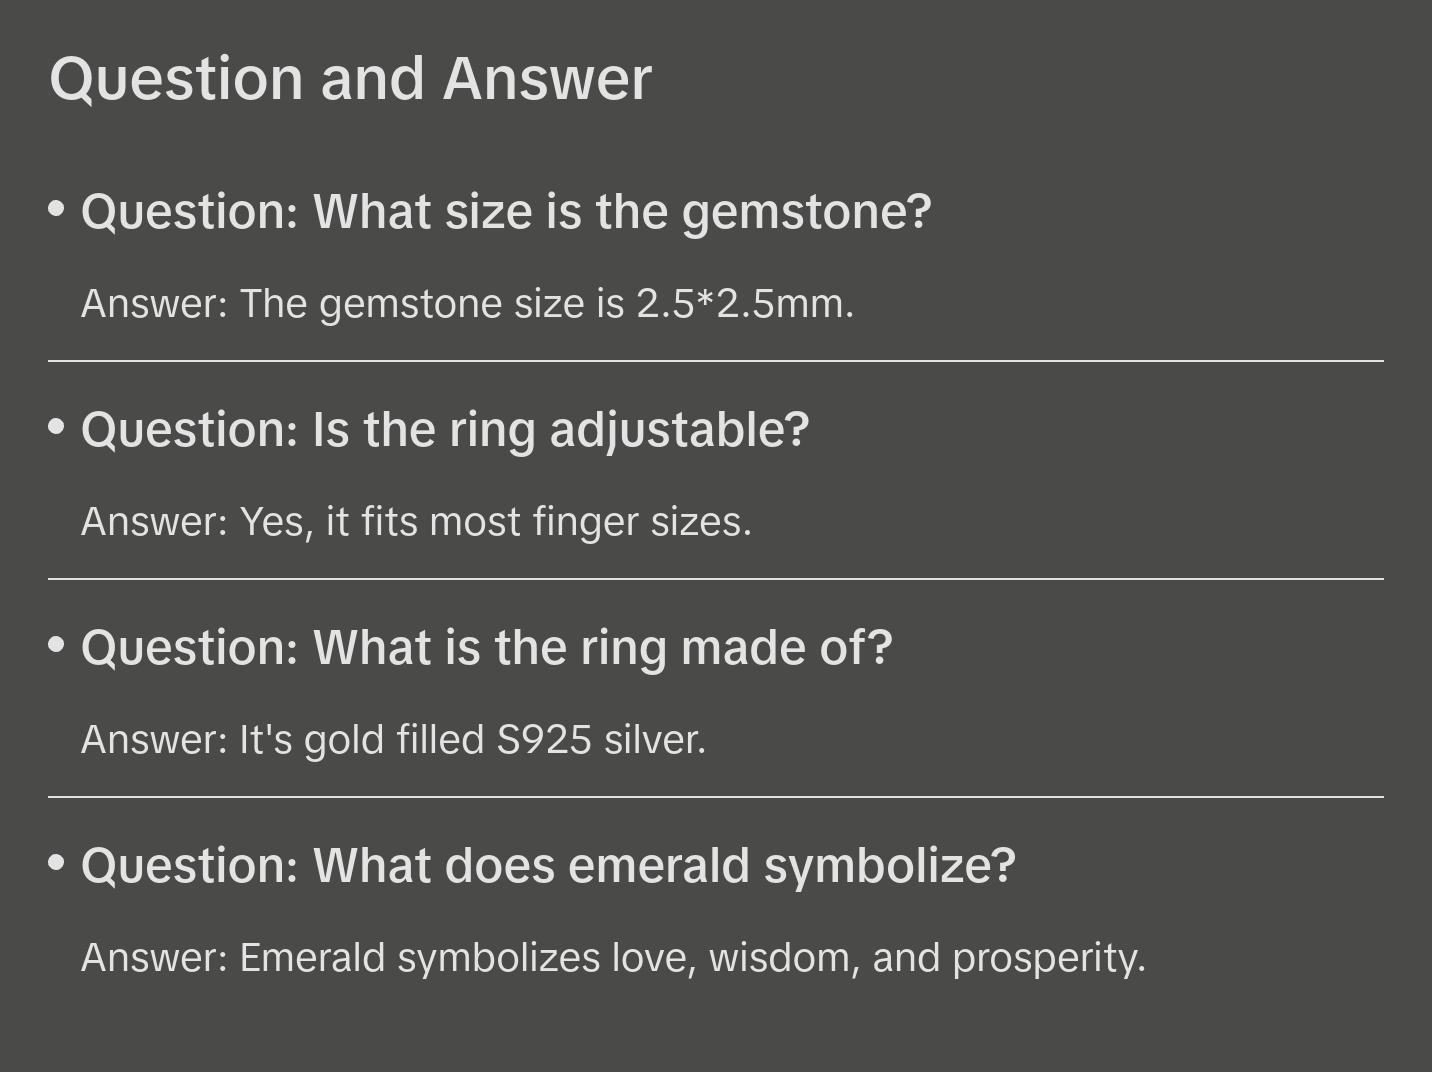Select the question on ring material
Viewport: 1432px width, 1072px height.
click(486, 648)
